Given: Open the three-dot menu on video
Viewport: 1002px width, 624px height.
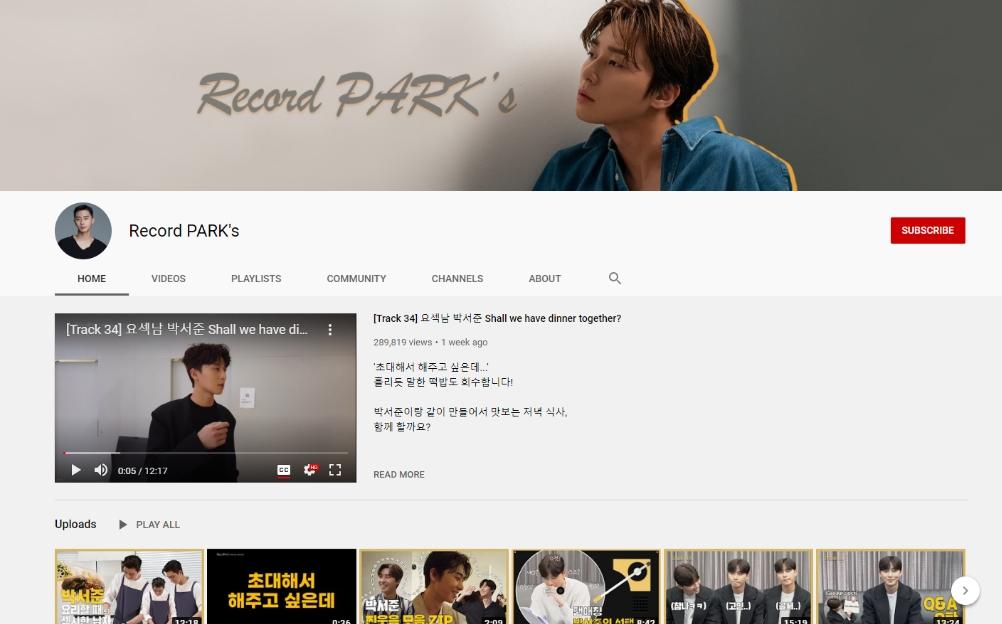Looking at the screenshot, I should coord(330,330).
